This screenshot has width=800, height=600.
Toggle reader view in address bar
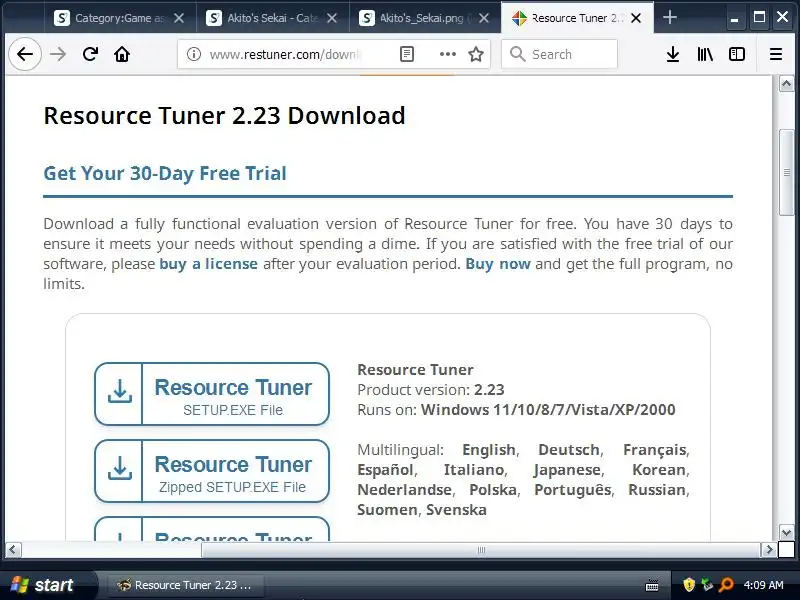(407, 54)
